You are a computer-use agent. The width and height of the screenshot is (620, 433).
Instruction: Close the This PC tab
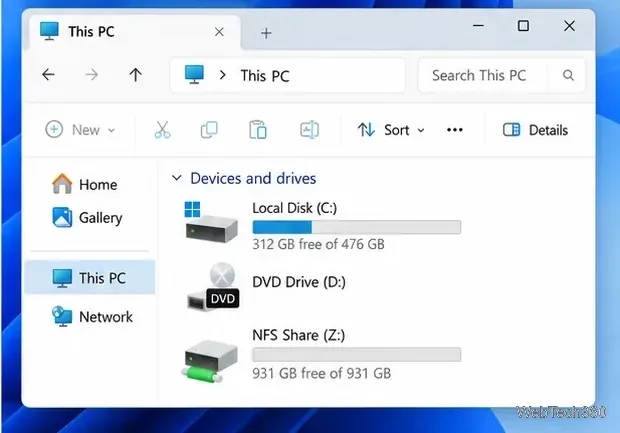[x=219, y=32]
